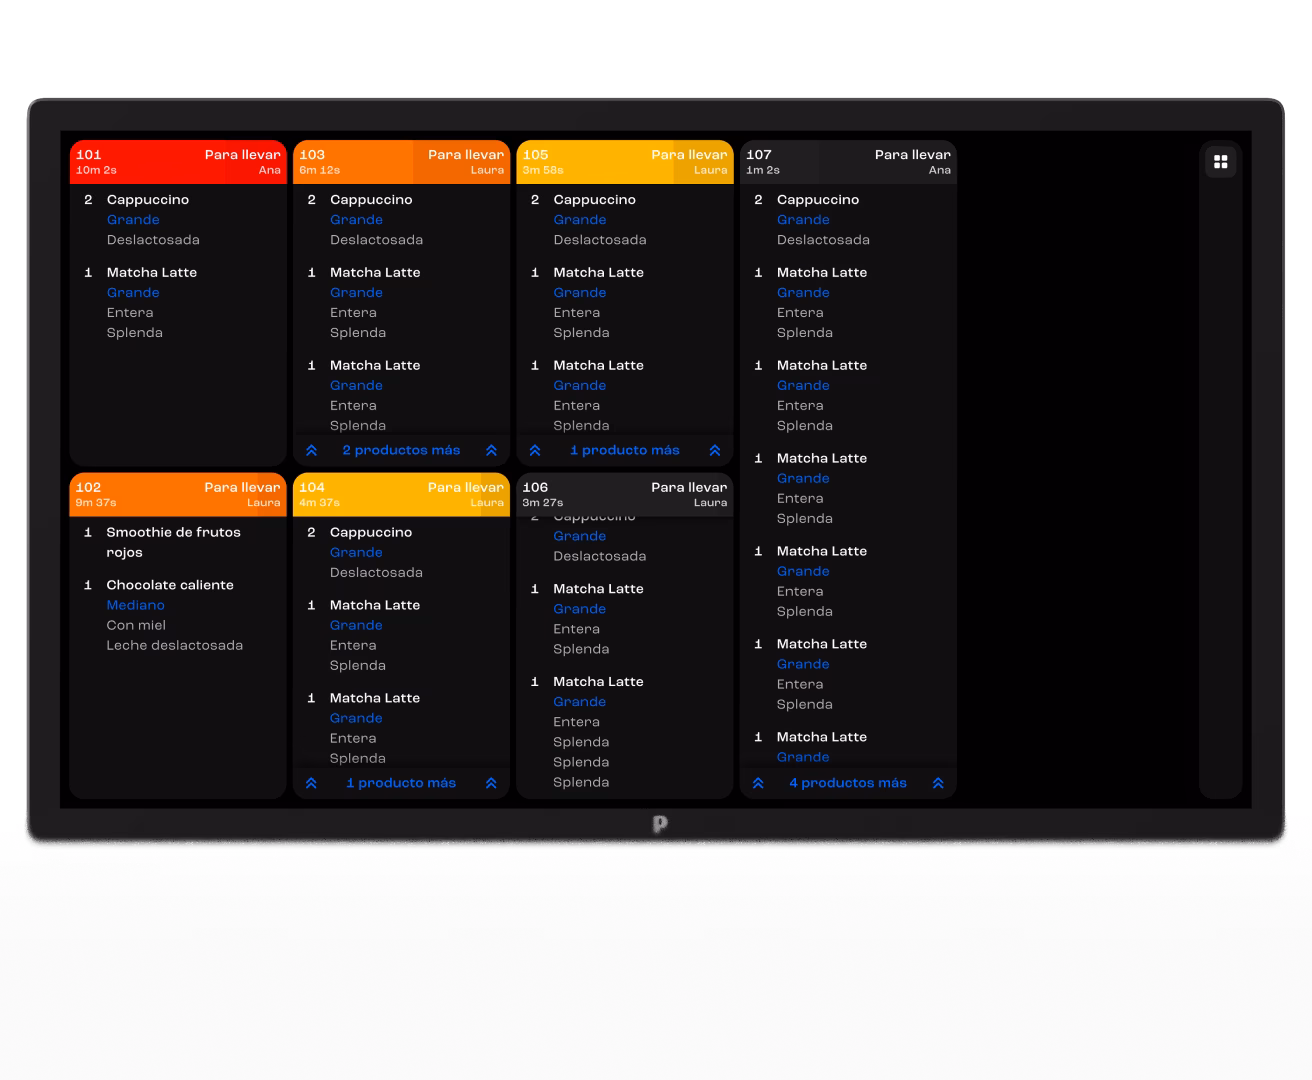Click left chevron in order 105 footer
The image size is (1312, 1080).
[x=535, y=451]
